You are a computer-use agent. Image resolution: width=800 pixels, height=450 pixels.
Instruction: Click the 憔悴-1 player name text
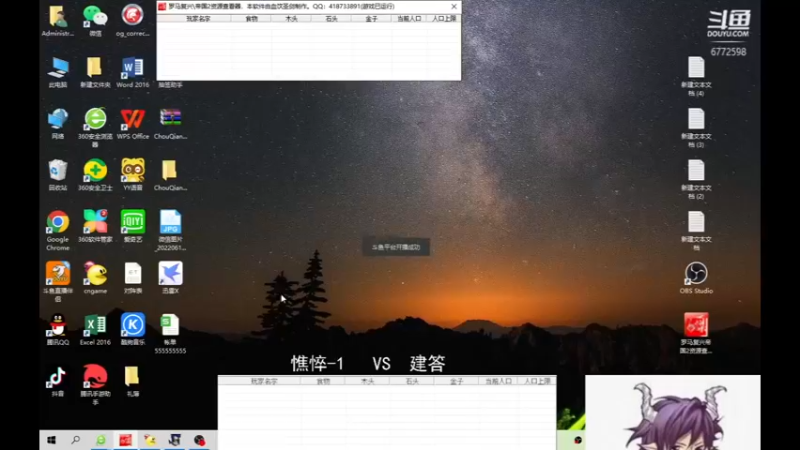tap(317, 363)
